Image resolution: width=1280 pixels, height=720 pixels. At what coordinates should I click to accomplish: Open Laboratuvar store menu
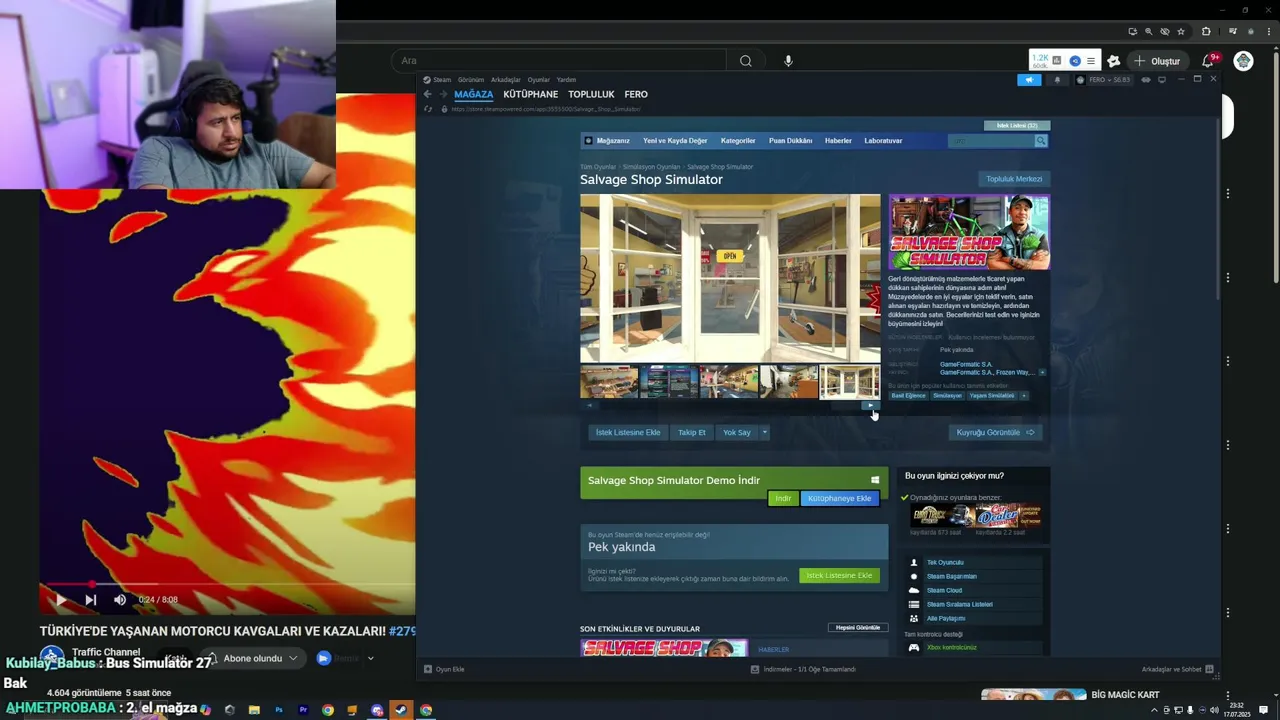pos(883,141)
